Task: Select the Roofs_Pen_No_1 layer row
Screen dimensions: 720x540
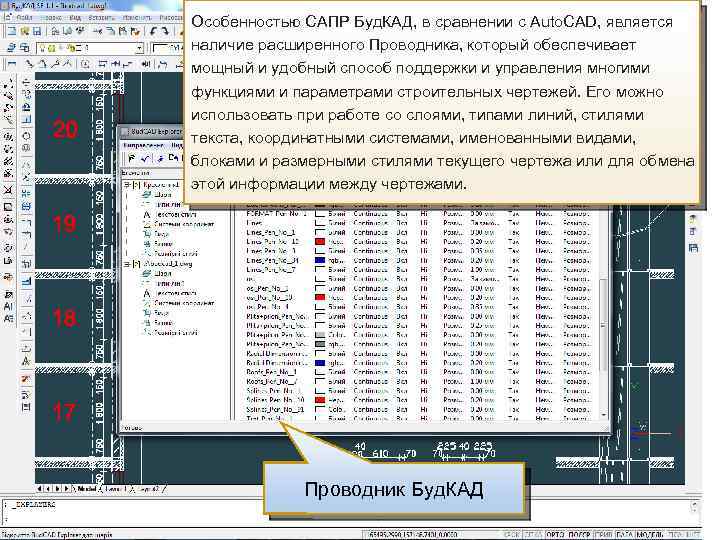Action: (x=417, y=372)
